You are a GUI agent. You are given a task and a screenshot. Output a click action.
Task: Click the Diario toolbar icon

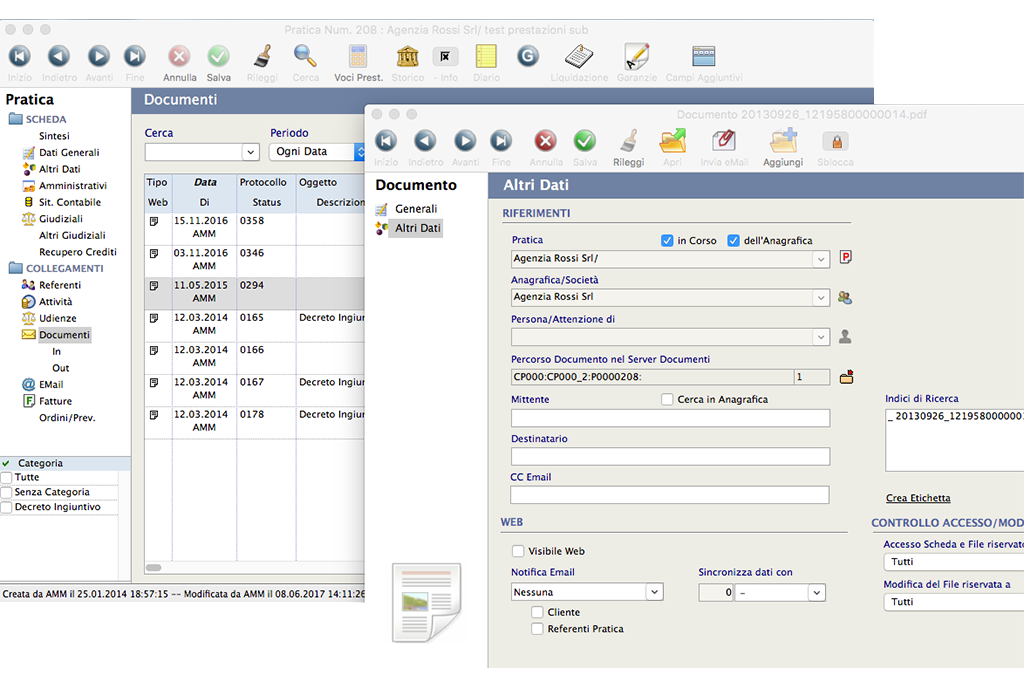[x=486, y=55]
